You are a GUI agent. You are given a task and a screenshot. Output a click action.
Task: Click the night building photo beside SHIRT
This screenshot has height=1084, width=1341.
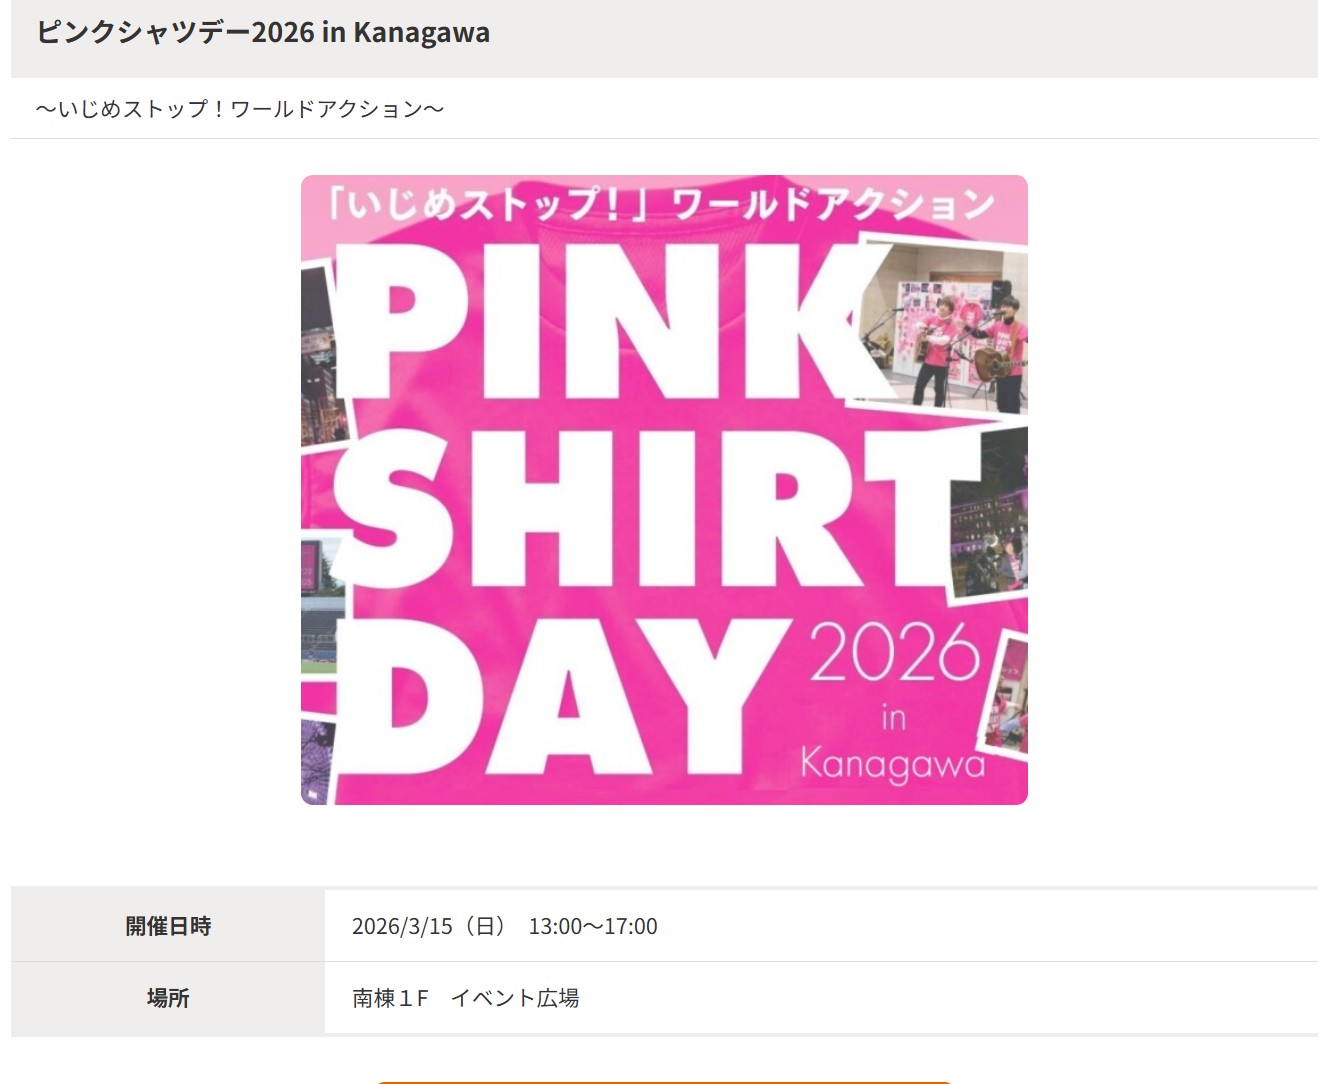point(989,512)
